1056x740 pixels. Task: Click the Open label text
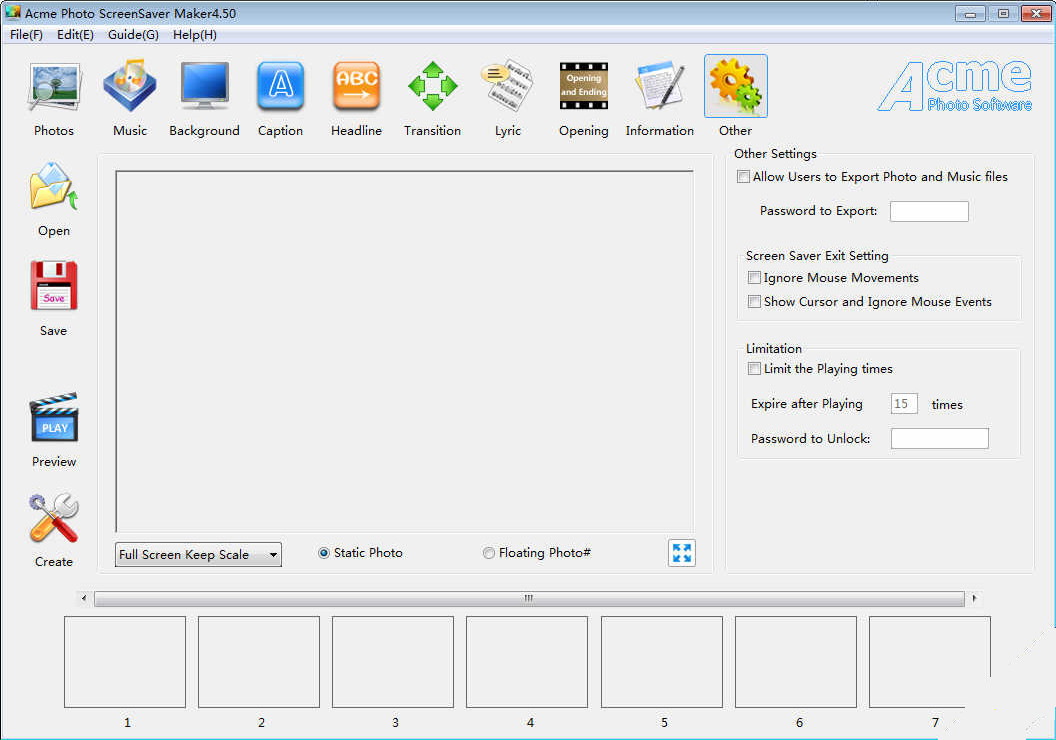click(54, 231)
